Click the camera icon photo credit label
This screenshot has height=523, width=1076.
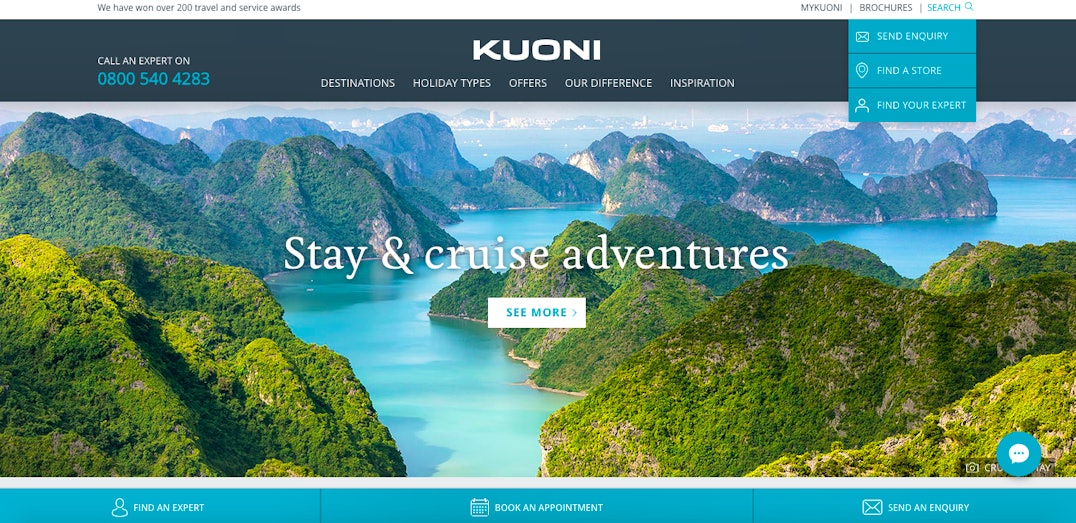(x=972, y=467)
